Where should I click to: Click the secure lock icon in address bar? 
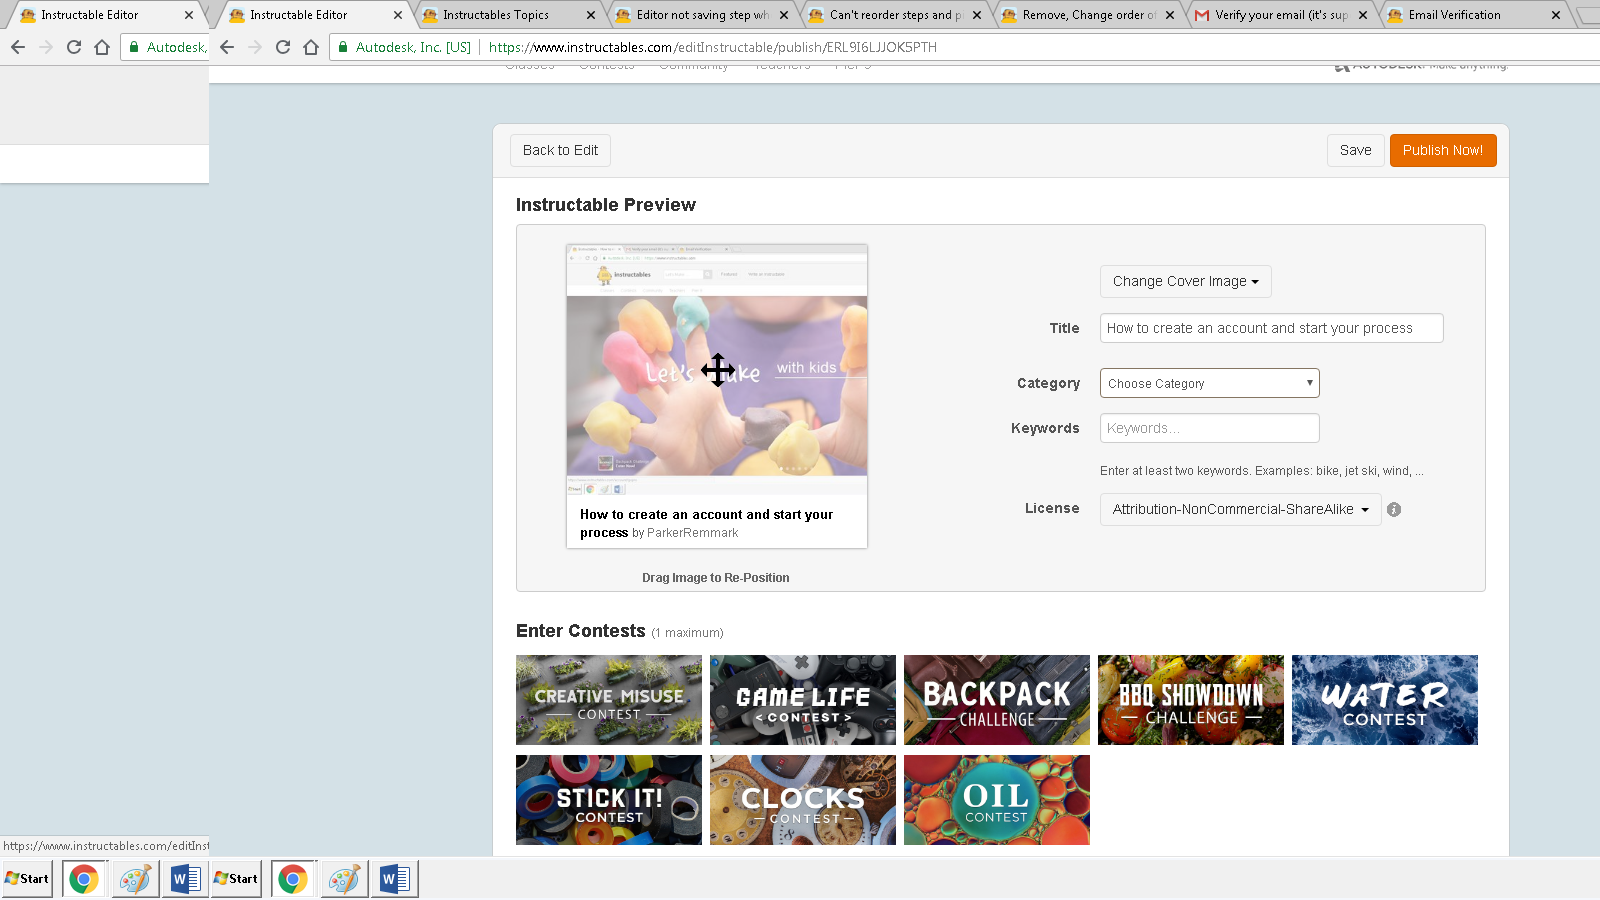(x=343, y=47)
